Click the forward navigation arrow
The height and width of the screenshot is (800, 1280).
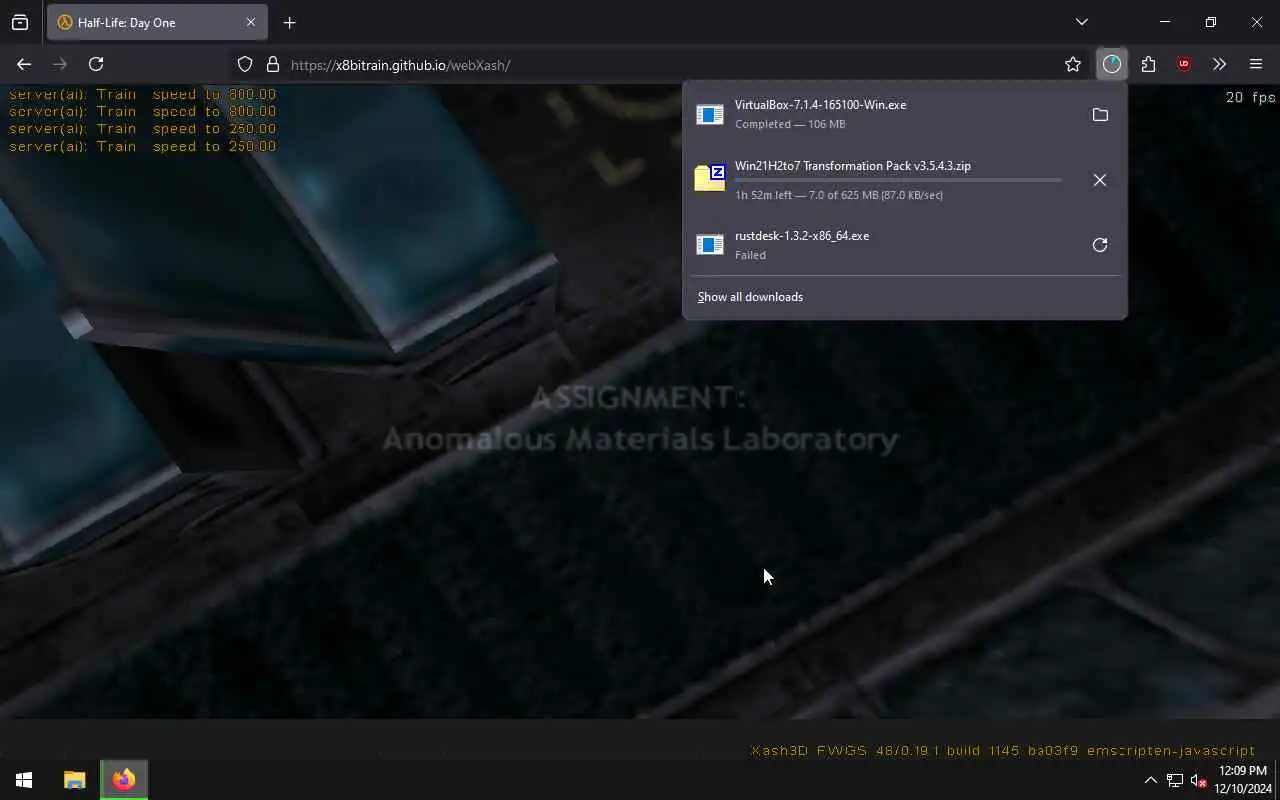pos(60,64)
